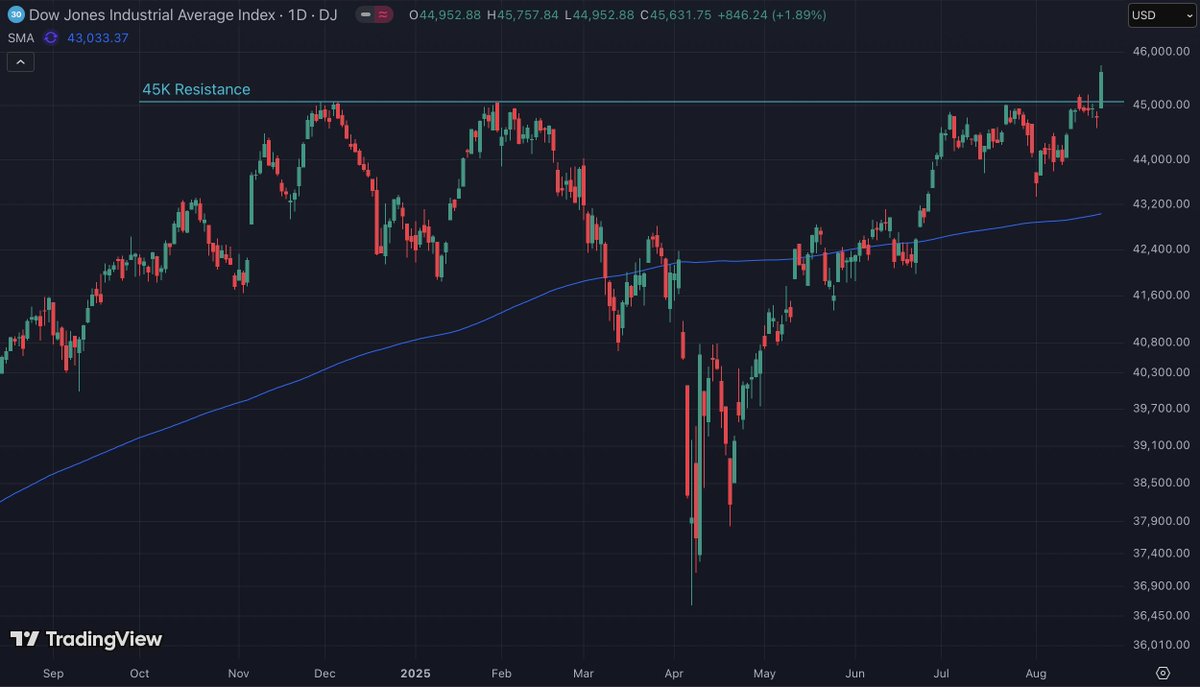The image size is (1200, 687).
Task: Click the 46,000.00 price axis label
Action: (1160, 52)
